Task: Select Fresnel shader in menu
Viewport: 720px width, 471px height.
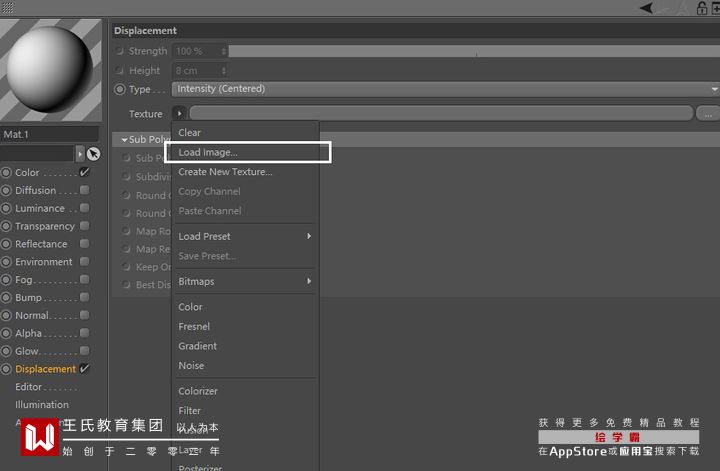Action: pyautogui.click(x=194, y=326)
